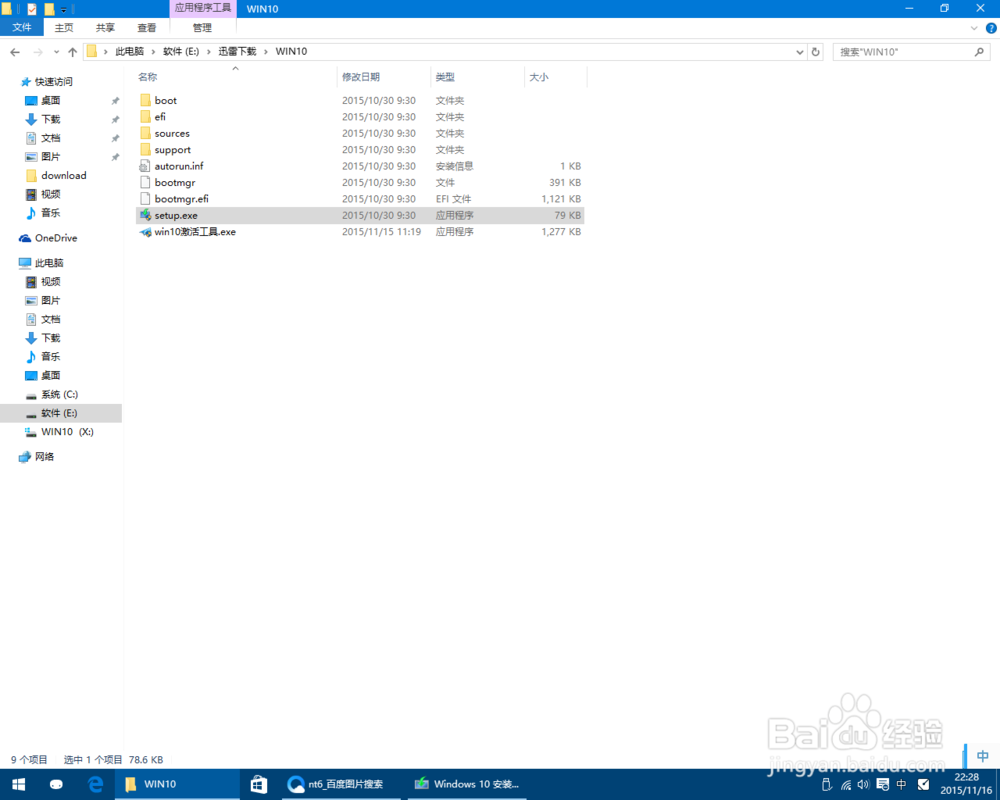Go up one folder level arrow

coord(73,52)
